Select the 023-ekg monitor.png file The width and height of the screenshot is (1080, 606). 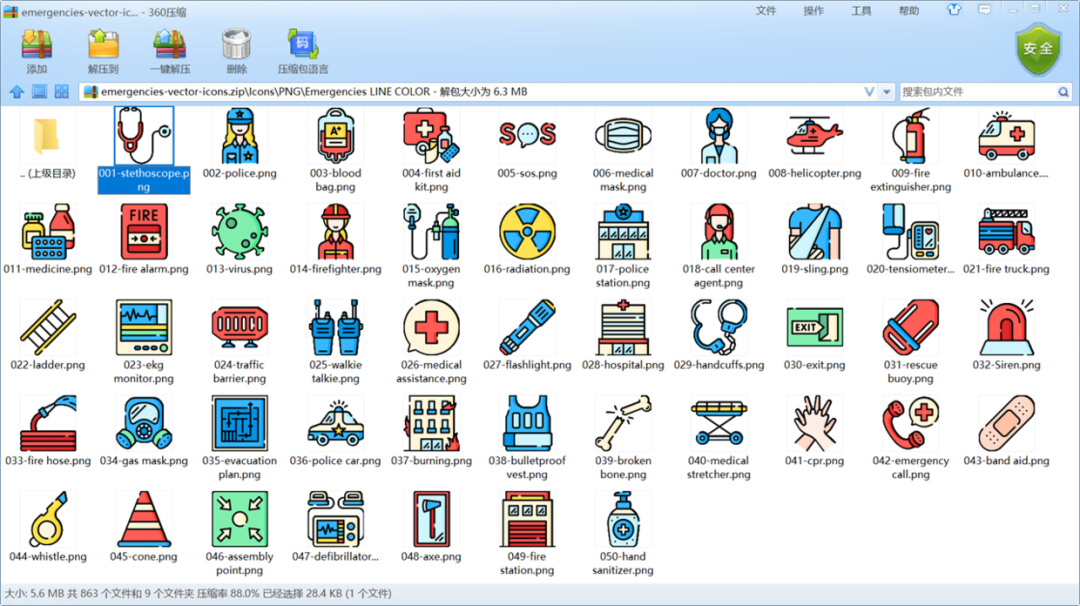click(x=144, y=342)
